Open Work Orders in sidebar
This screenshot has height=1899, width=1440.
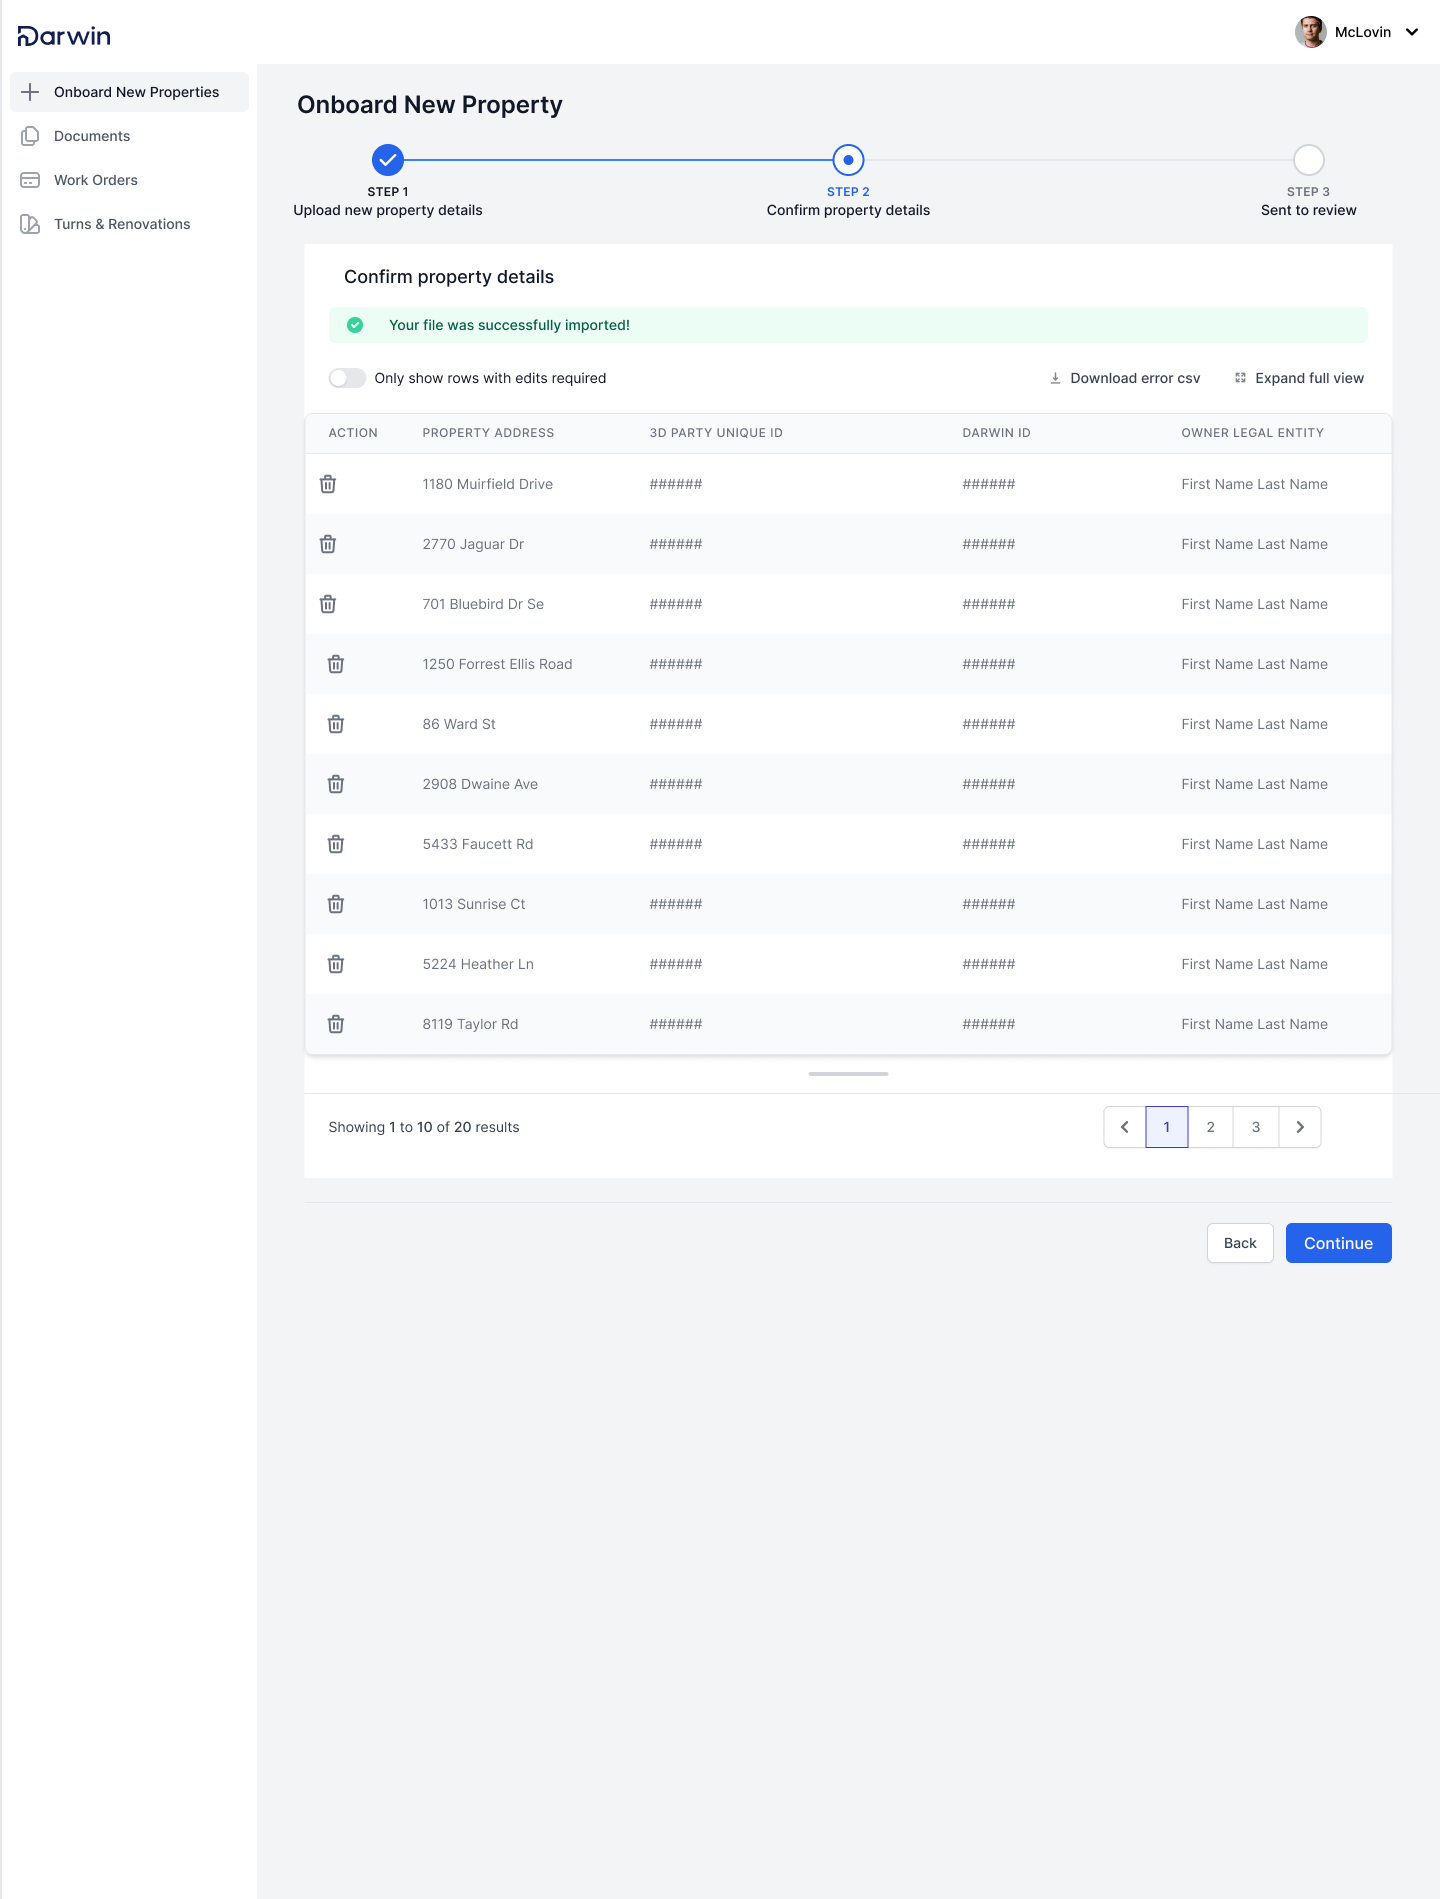point(130,180)
